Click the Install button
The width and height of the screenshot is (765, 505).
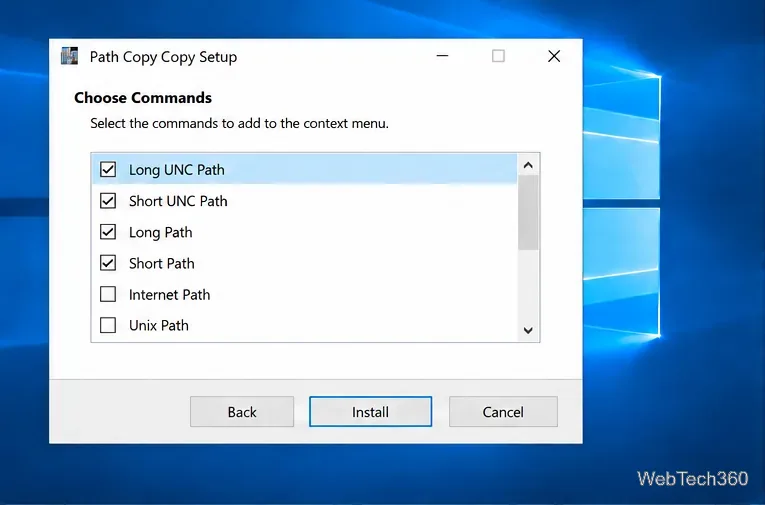[x=370, y=412]
